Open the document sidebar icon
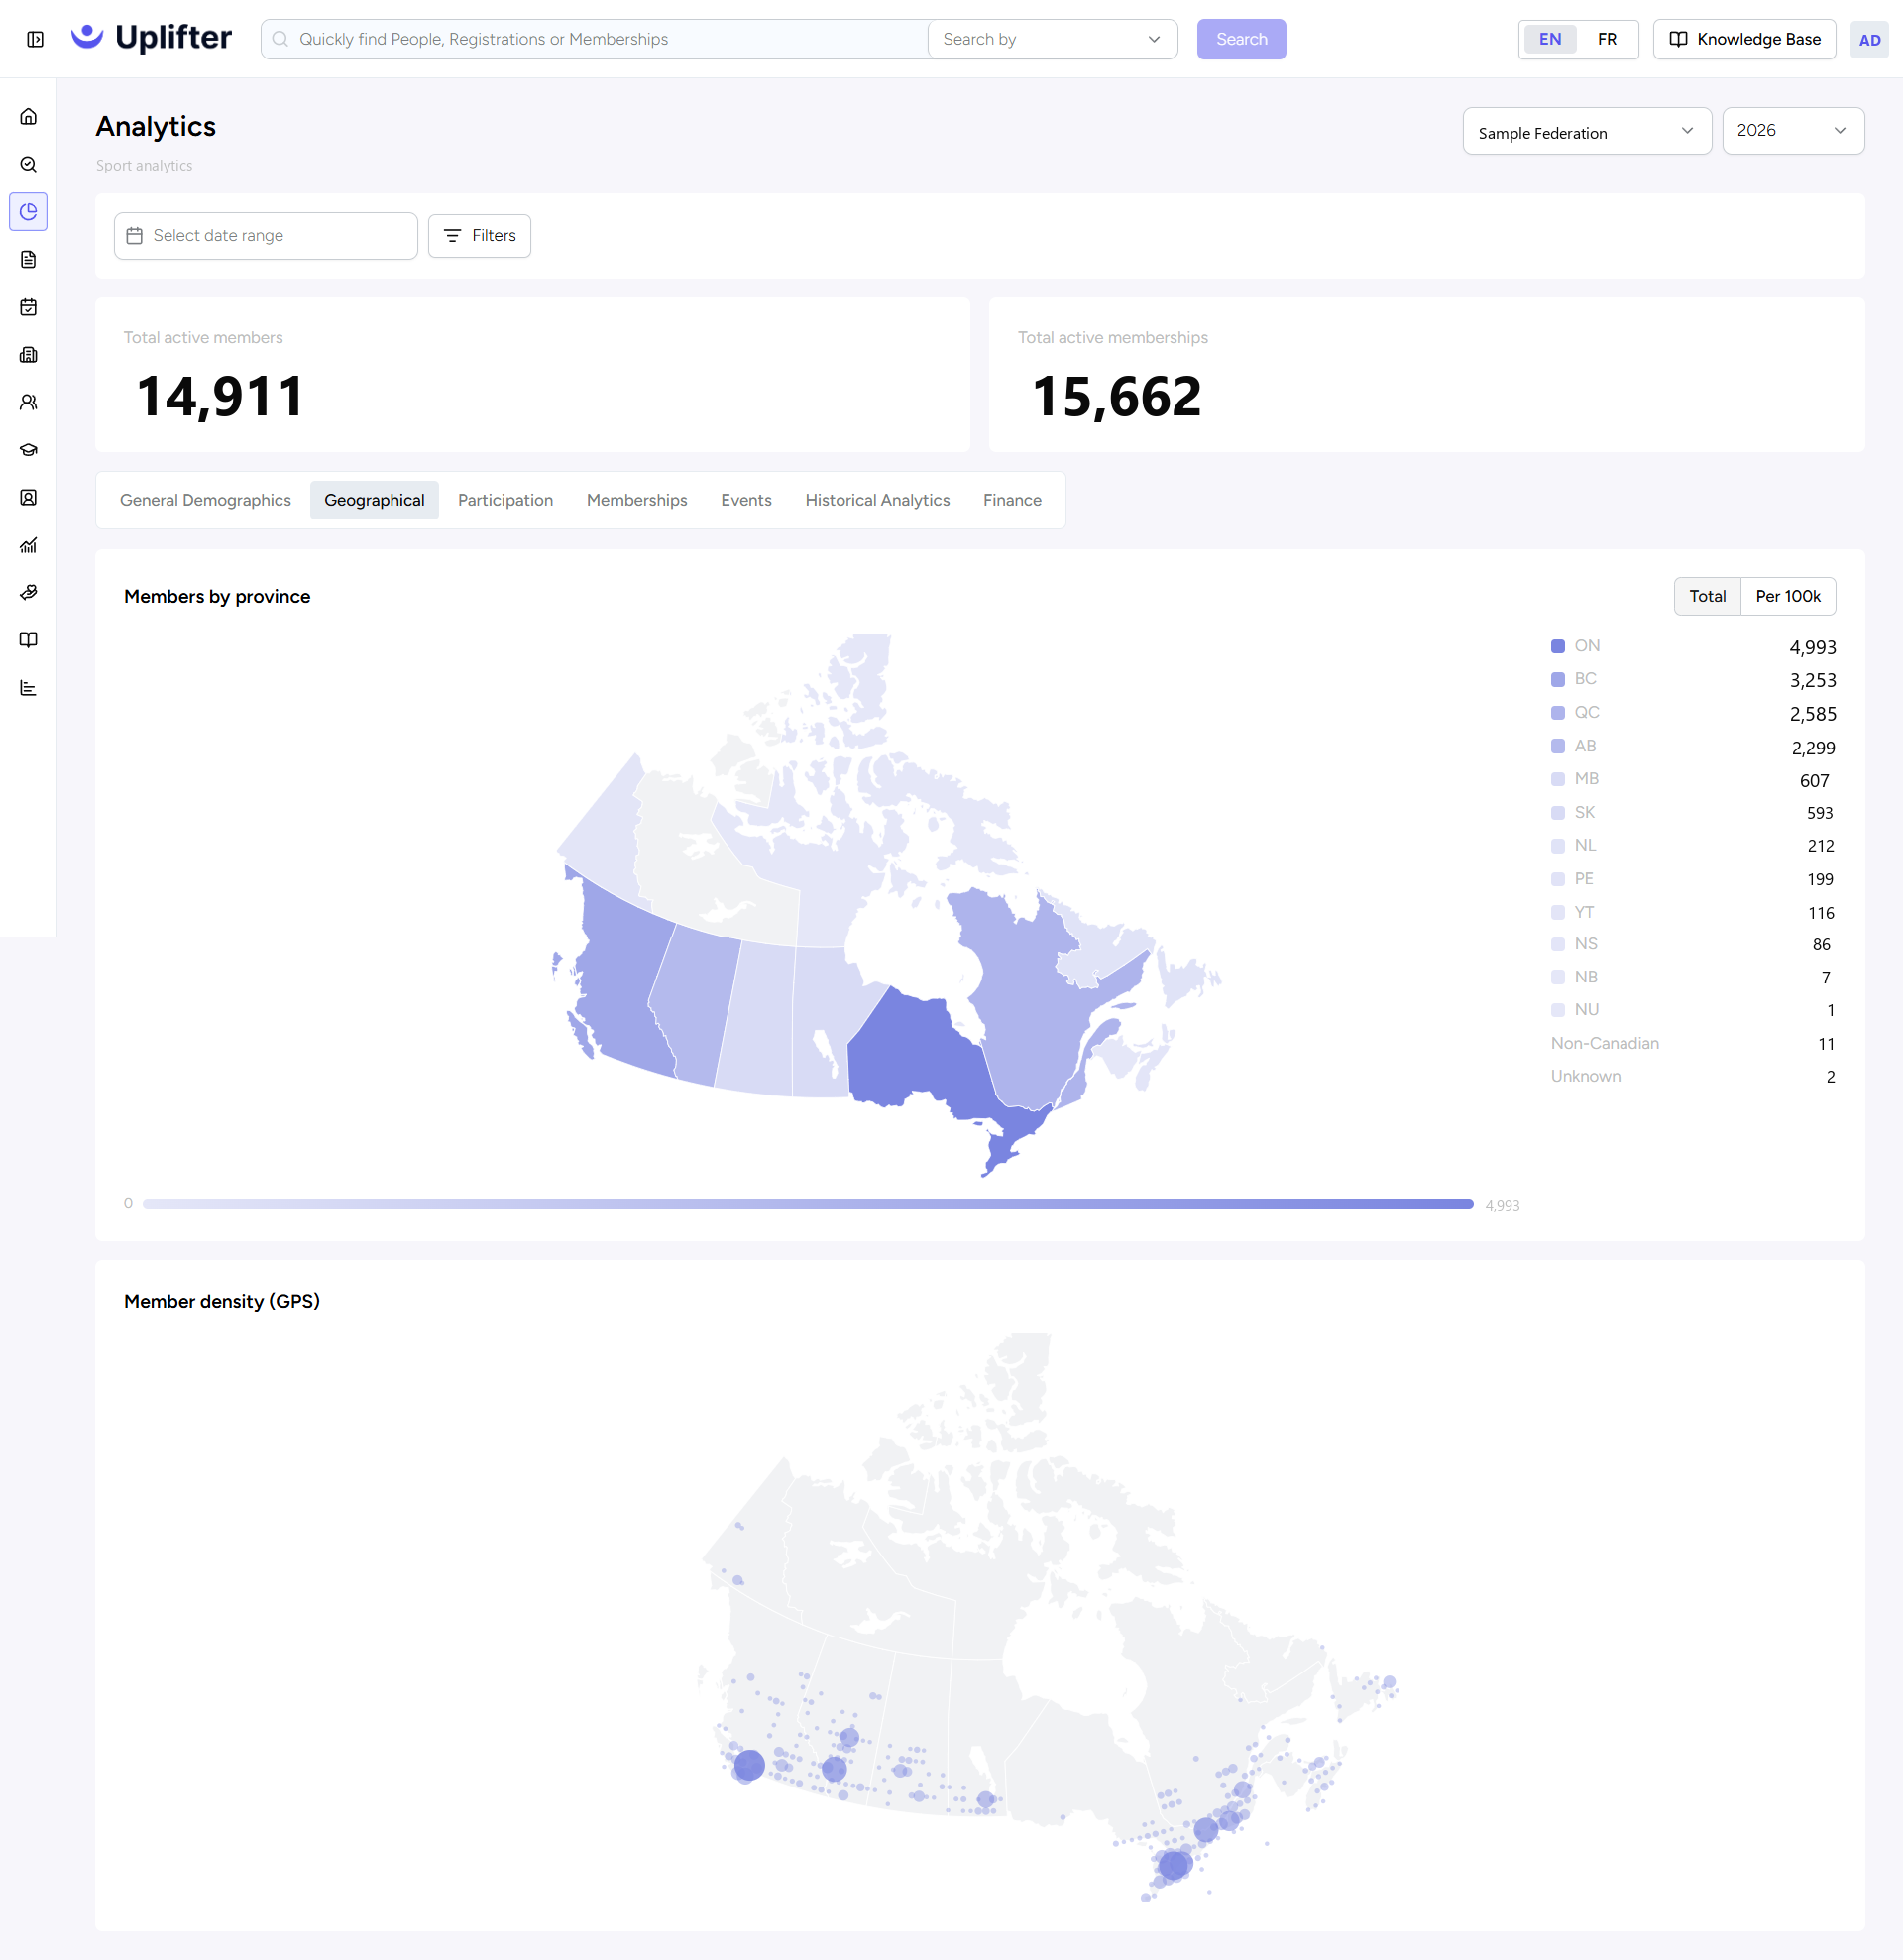This screenshot has width=1903, height=1960. point(28,259)
